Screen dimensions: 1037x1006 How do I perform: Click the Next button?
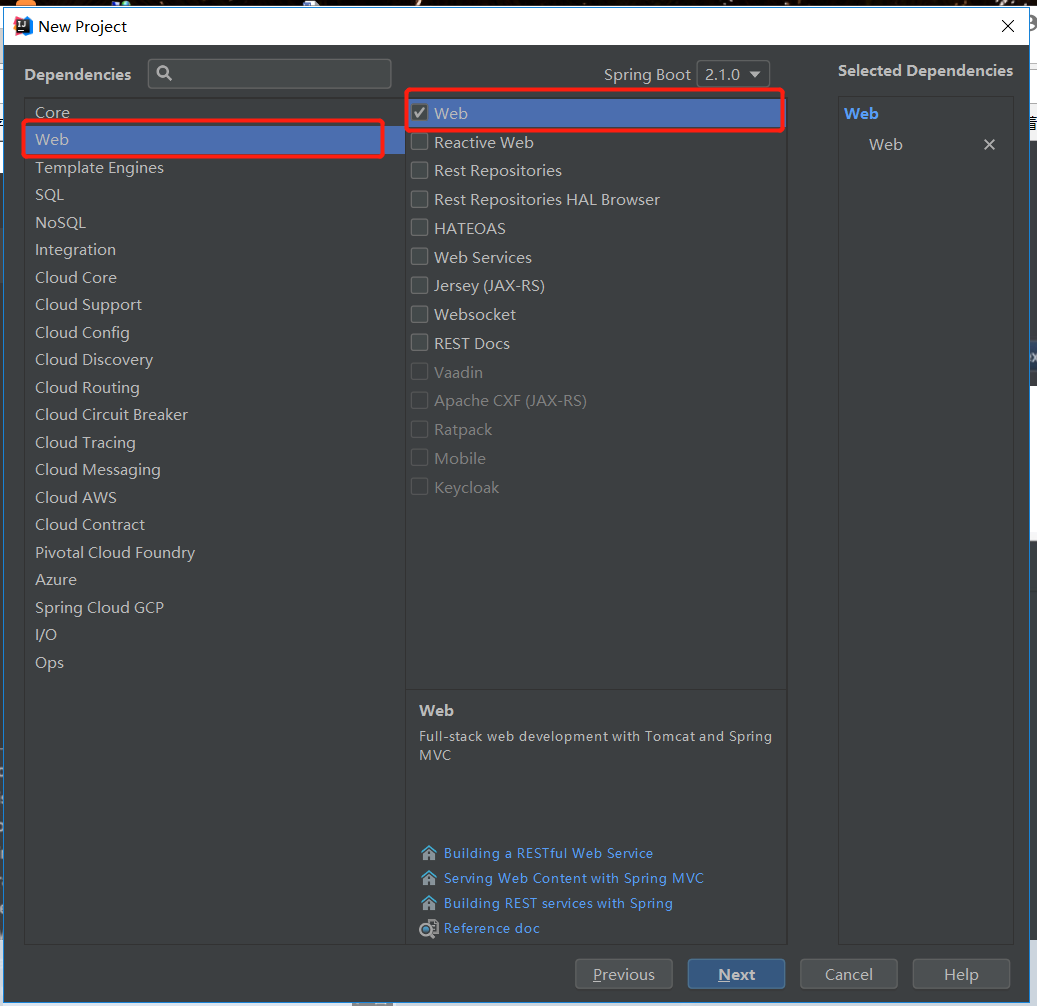pos(736,973)
